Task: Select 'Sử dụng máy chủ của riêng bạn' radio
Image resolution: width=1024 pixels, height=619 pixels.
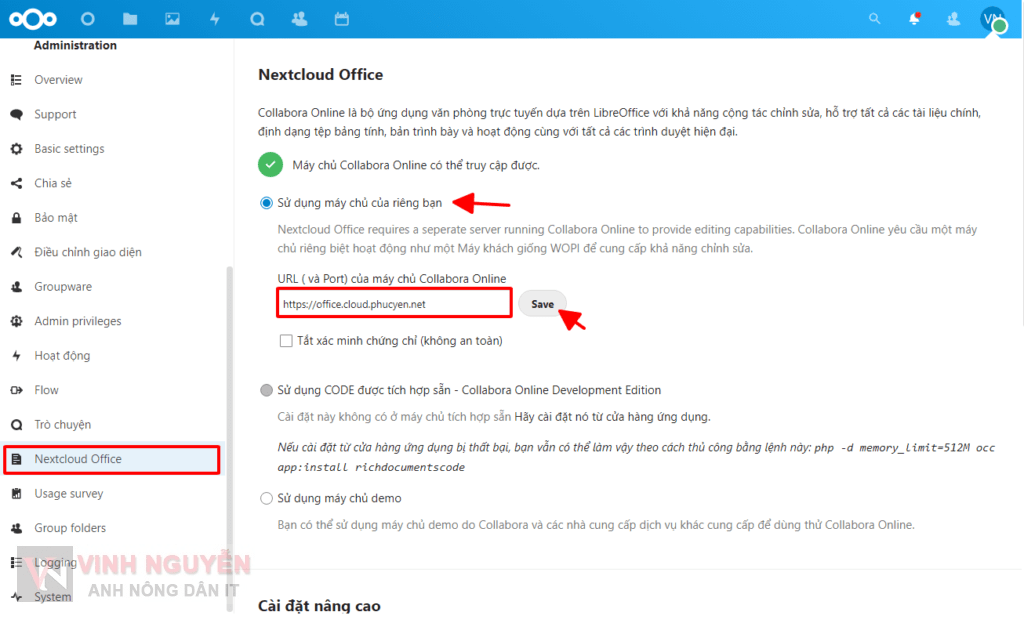Action: [266, 203]
